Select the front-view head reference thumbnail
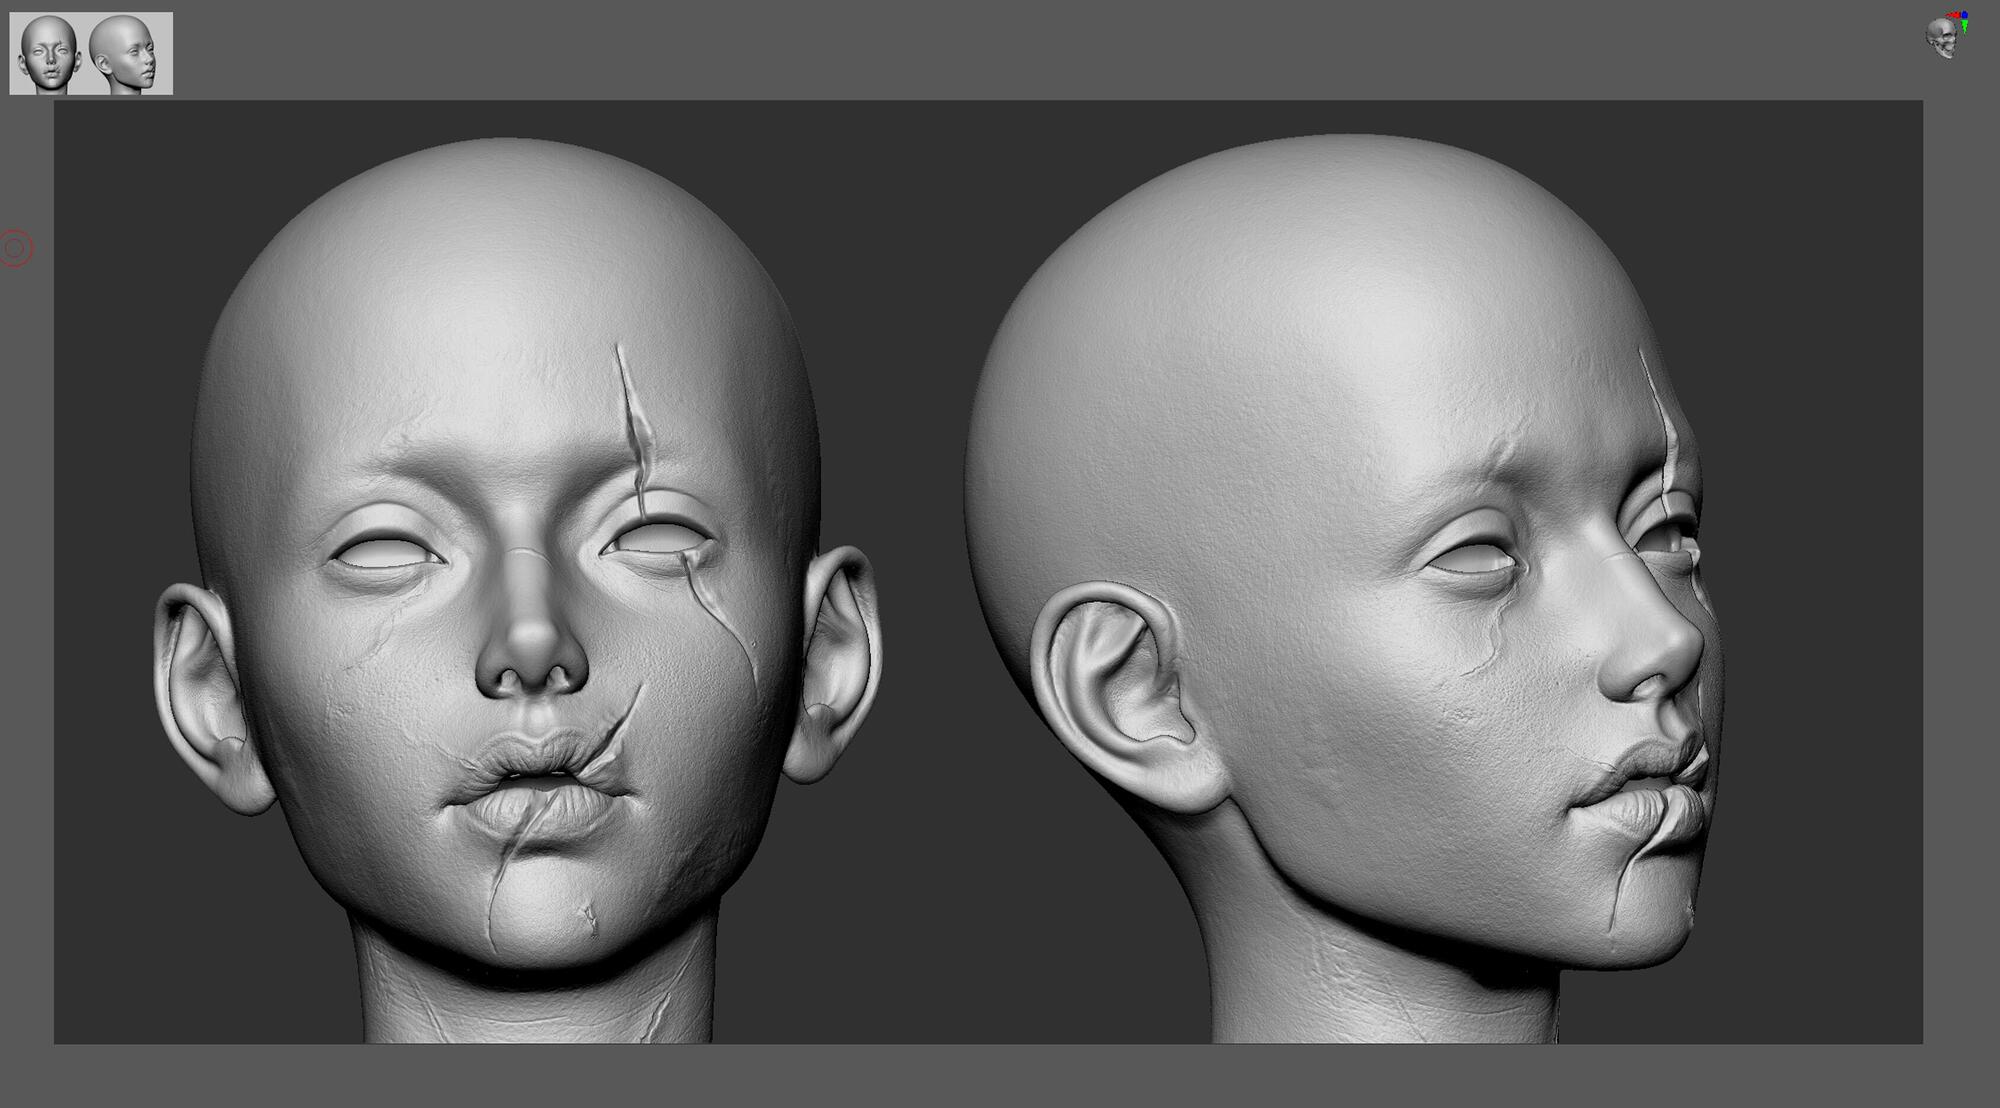This screenshot has width=2000, height=1108. 46,48
